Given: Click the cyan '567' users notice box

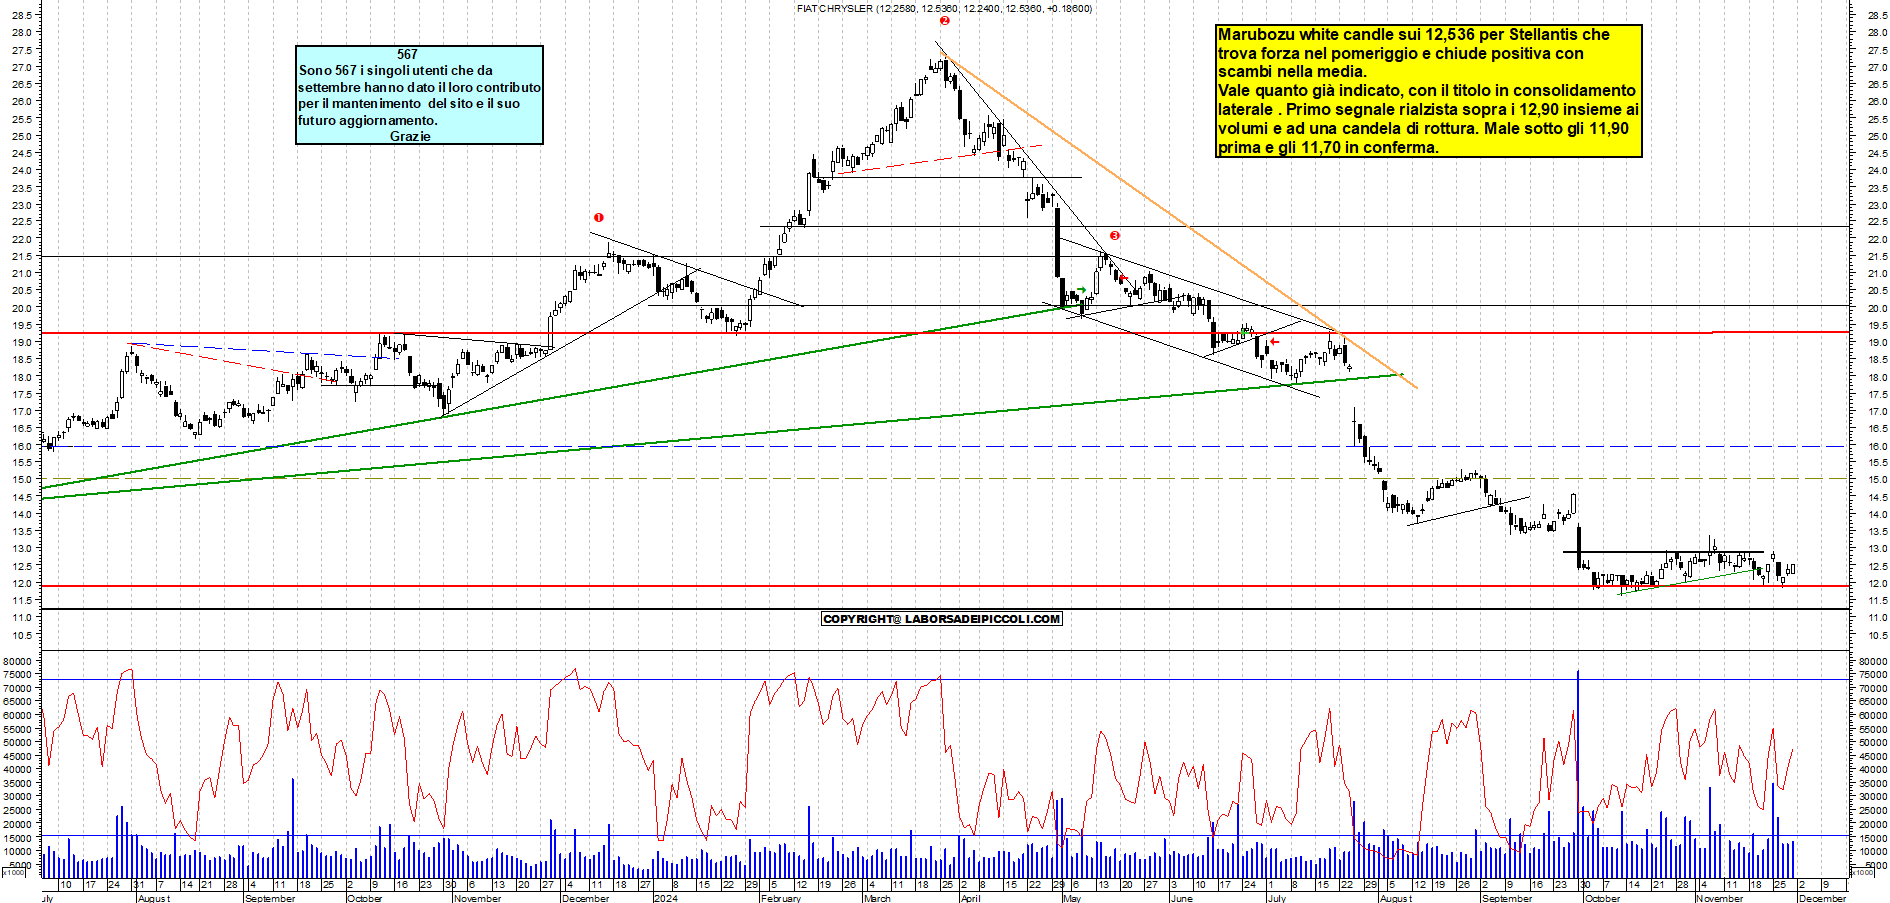Looking at the screenshot, I should (x=419, y=95).
